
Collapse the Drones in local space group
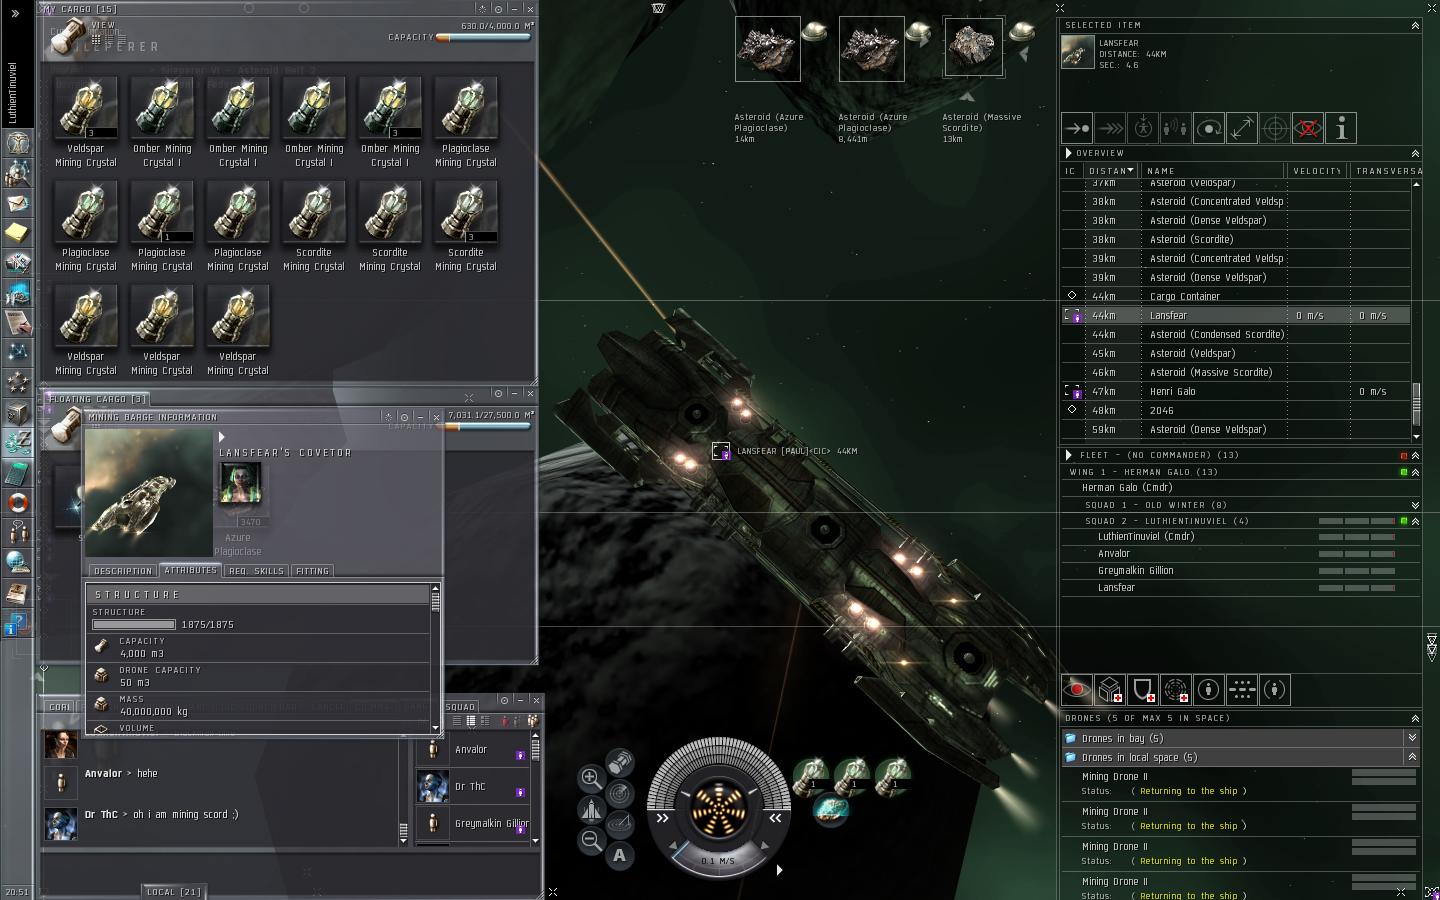point(1412,757)
